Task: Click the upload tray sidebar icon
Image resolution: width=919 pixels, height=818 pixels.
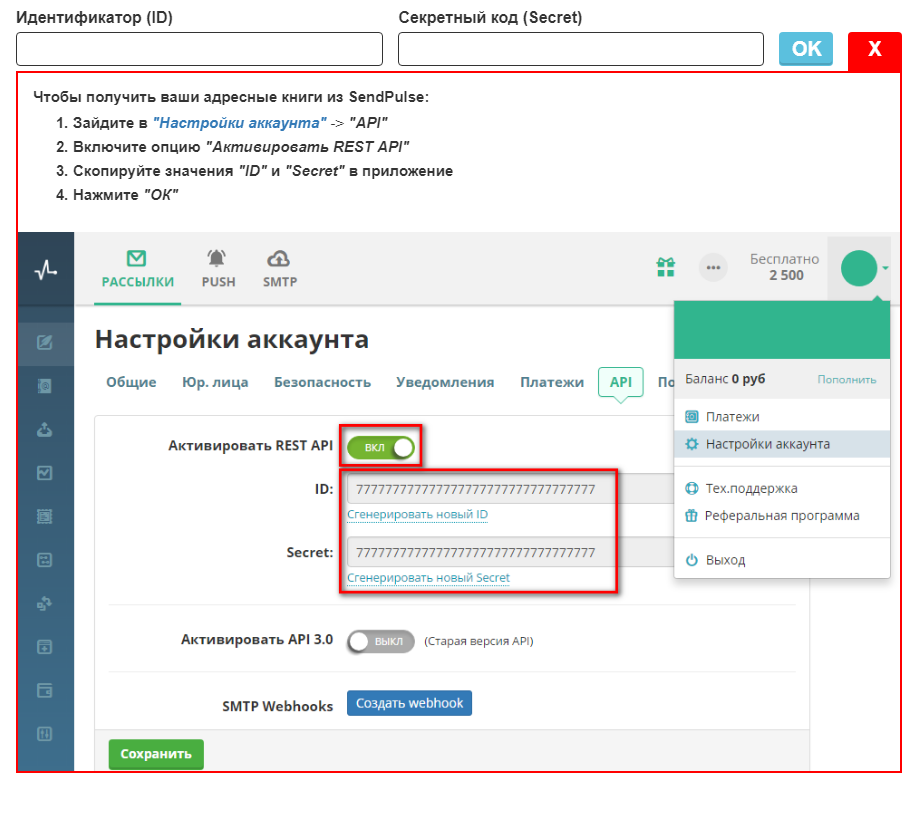Action: [x=45, y=430]
